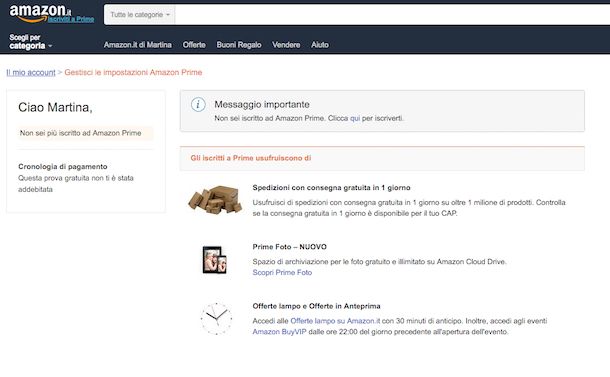Click the shipping boxes image
The image size is (610, 377).
215,199
